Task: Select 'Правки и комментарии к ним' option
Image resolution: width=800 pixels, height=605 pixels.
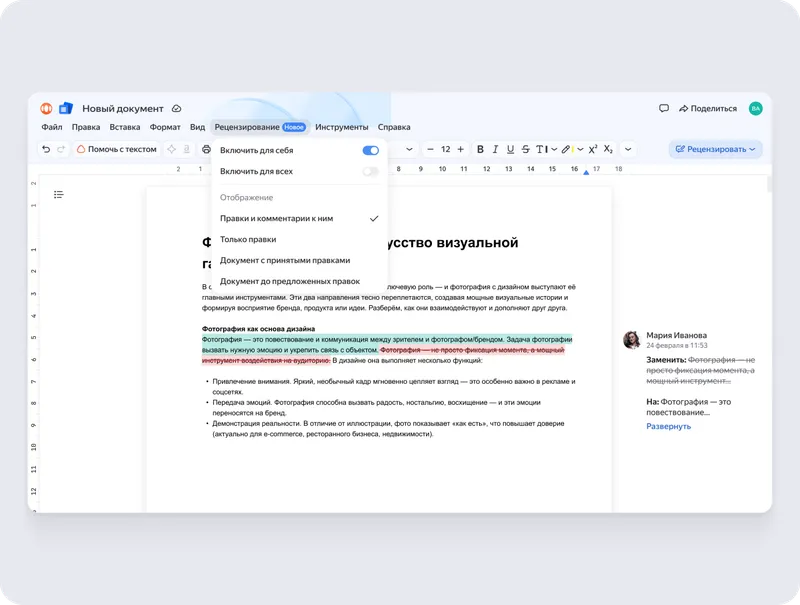Action: [x=299, y=218]
